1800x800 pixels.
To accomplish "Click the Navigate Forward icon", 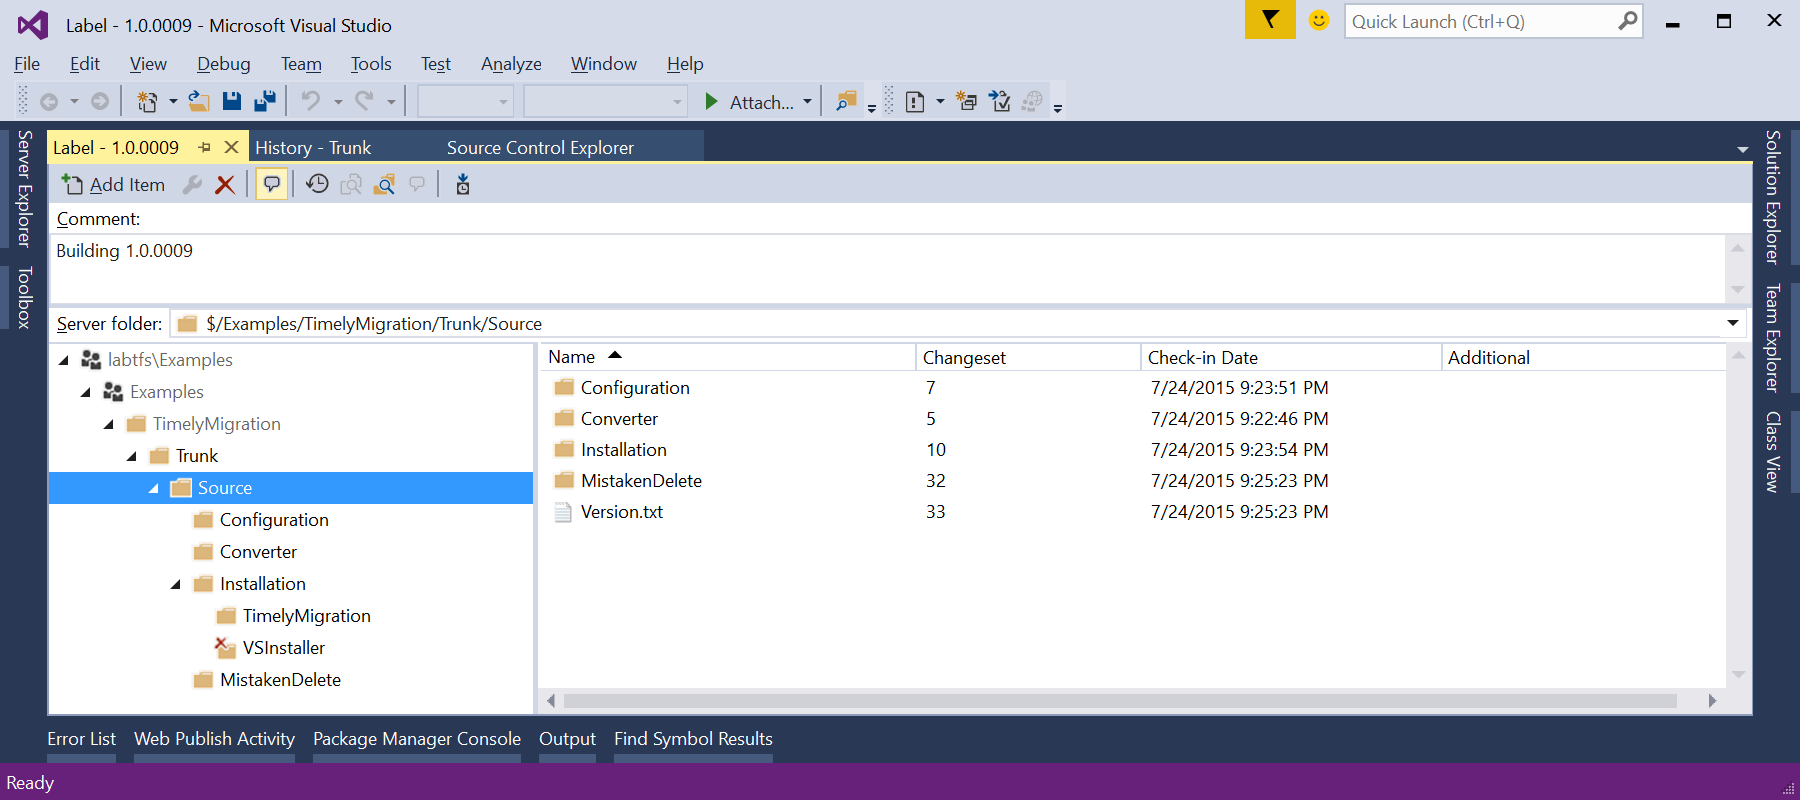I will tap(100, 101).
